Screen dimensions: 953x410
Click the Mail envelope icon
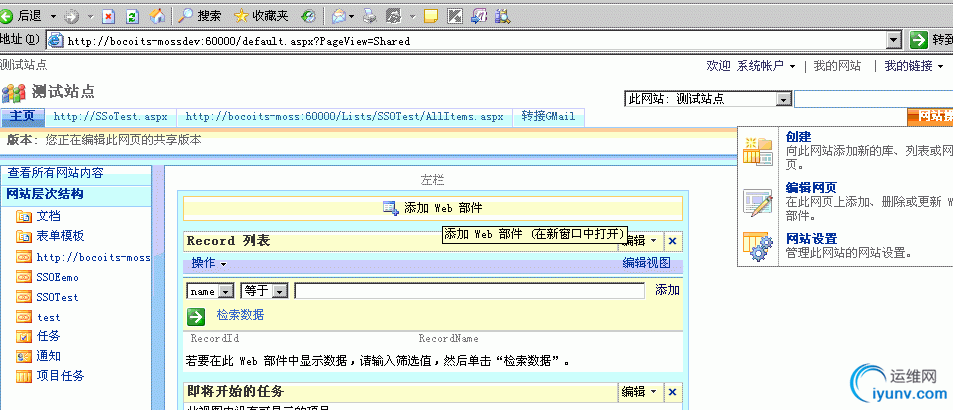(x=339, y=16)
